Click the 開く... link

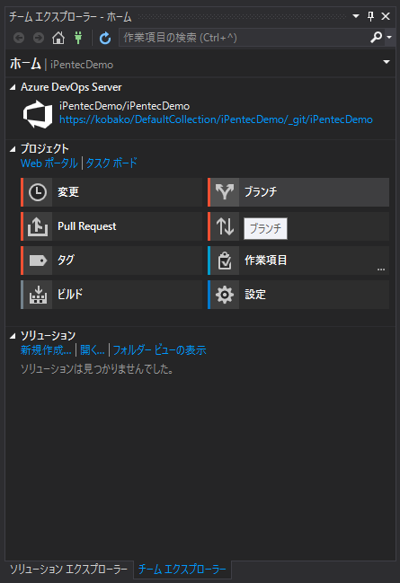pyautogui.click(x=92, y=350)
